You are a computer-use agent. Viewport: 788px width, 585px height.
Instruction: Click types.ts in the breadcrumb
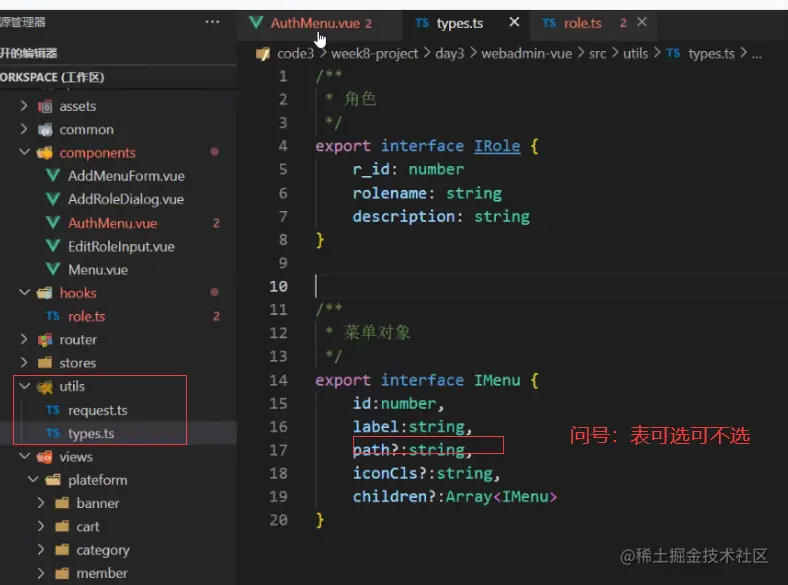(x=711, y=53)
